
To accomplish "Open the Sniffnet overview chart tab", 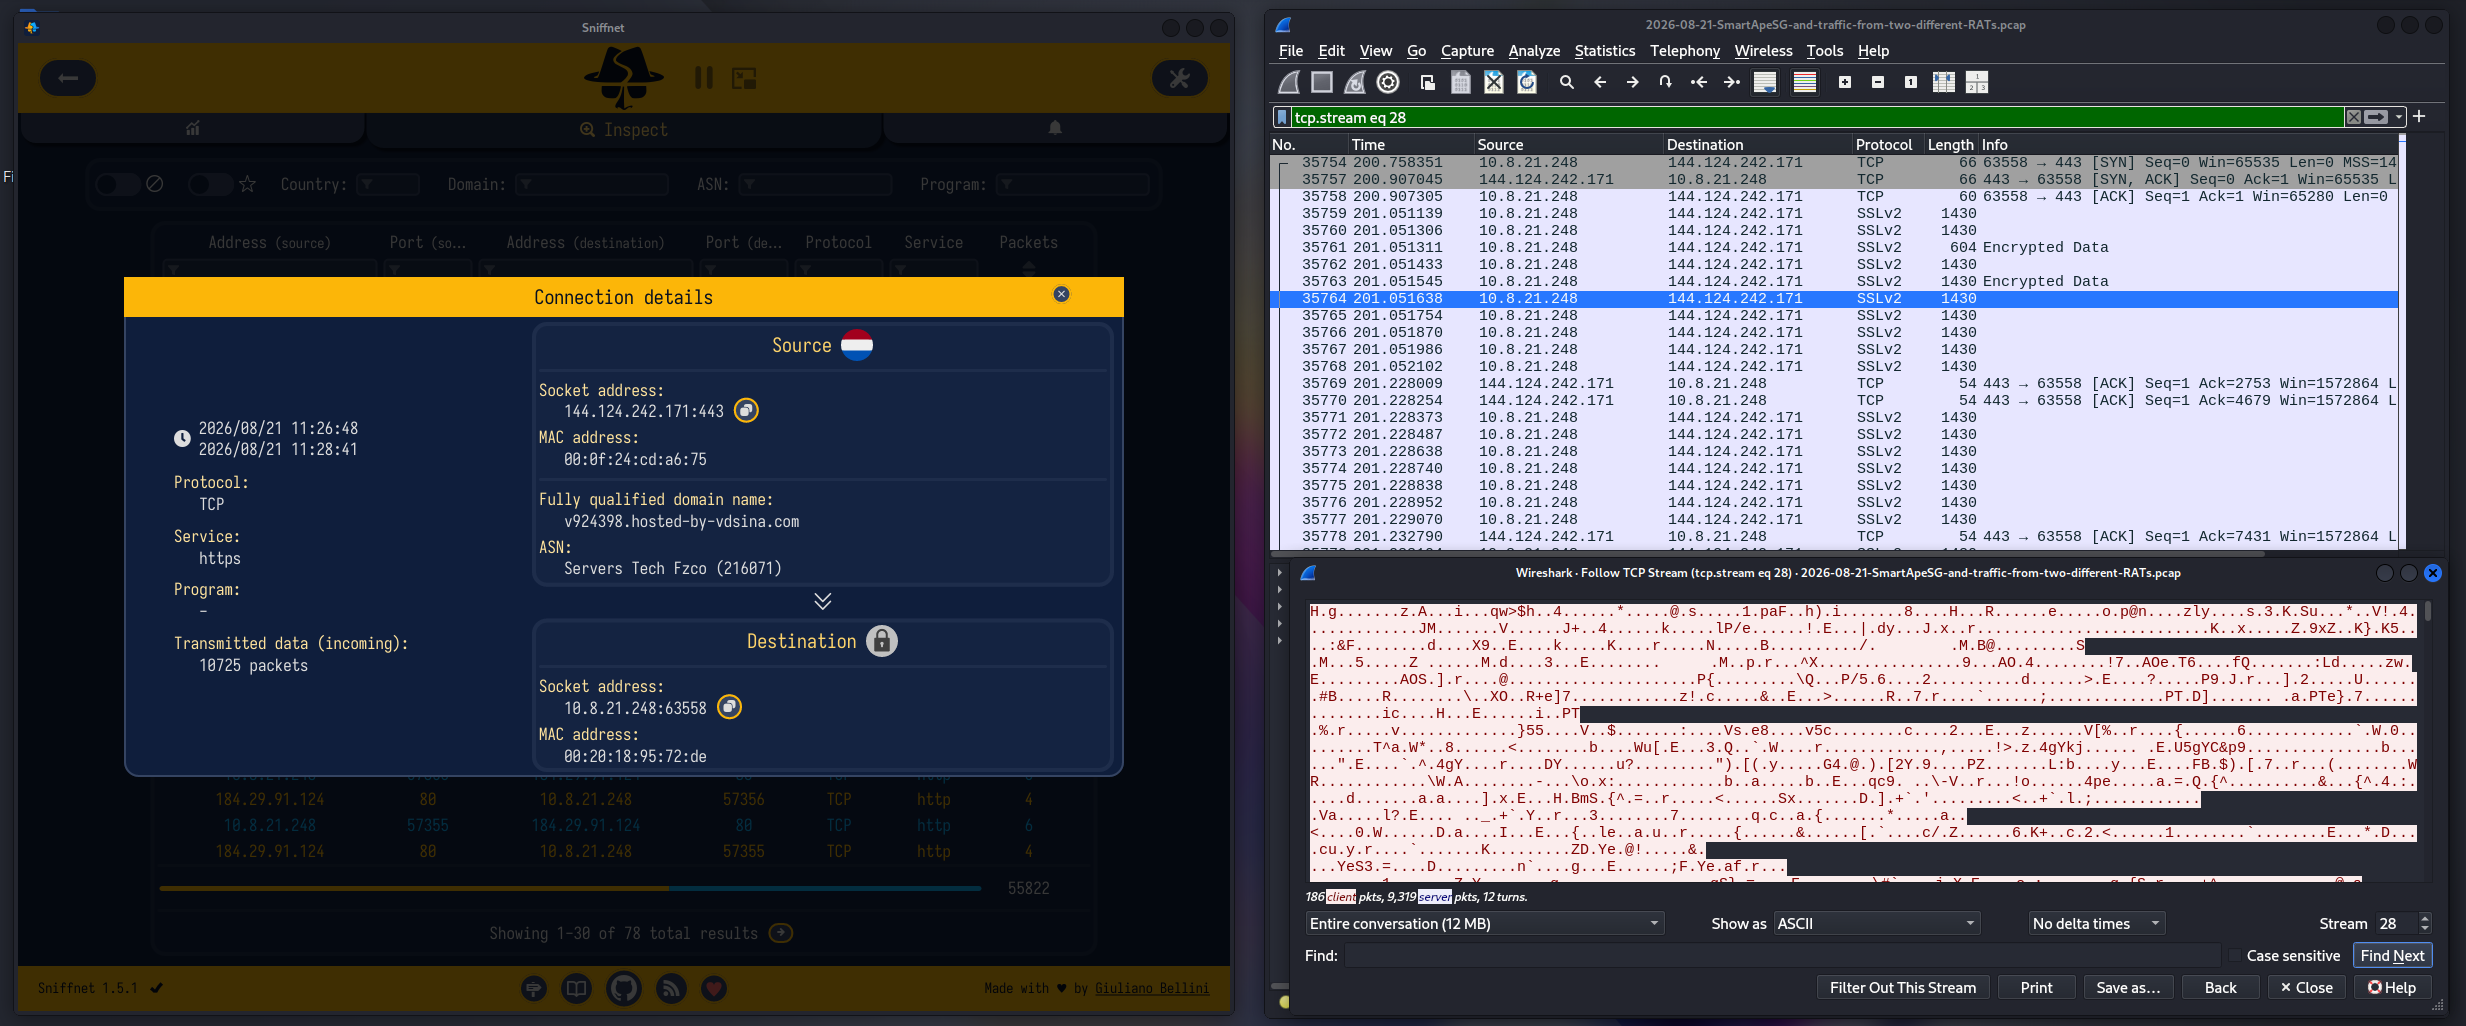I will pos(193,129).
